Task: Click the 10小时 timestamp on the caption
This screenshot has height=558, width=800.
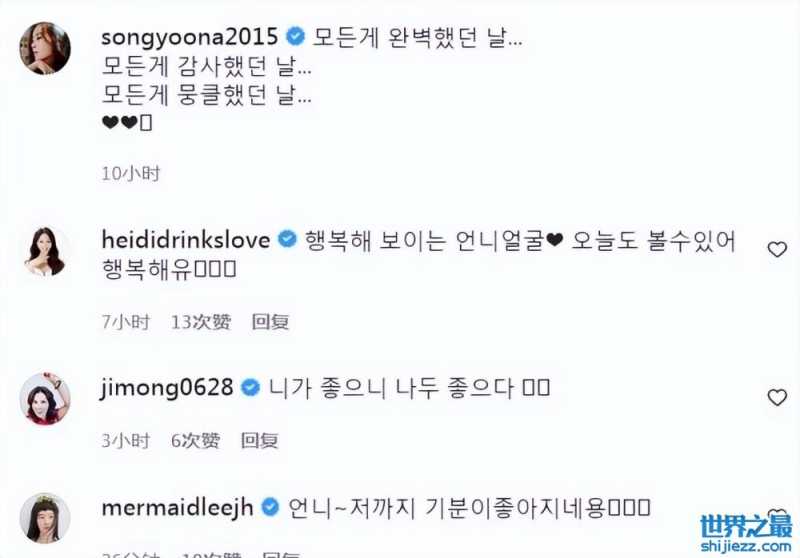Action: pos(131,173)
